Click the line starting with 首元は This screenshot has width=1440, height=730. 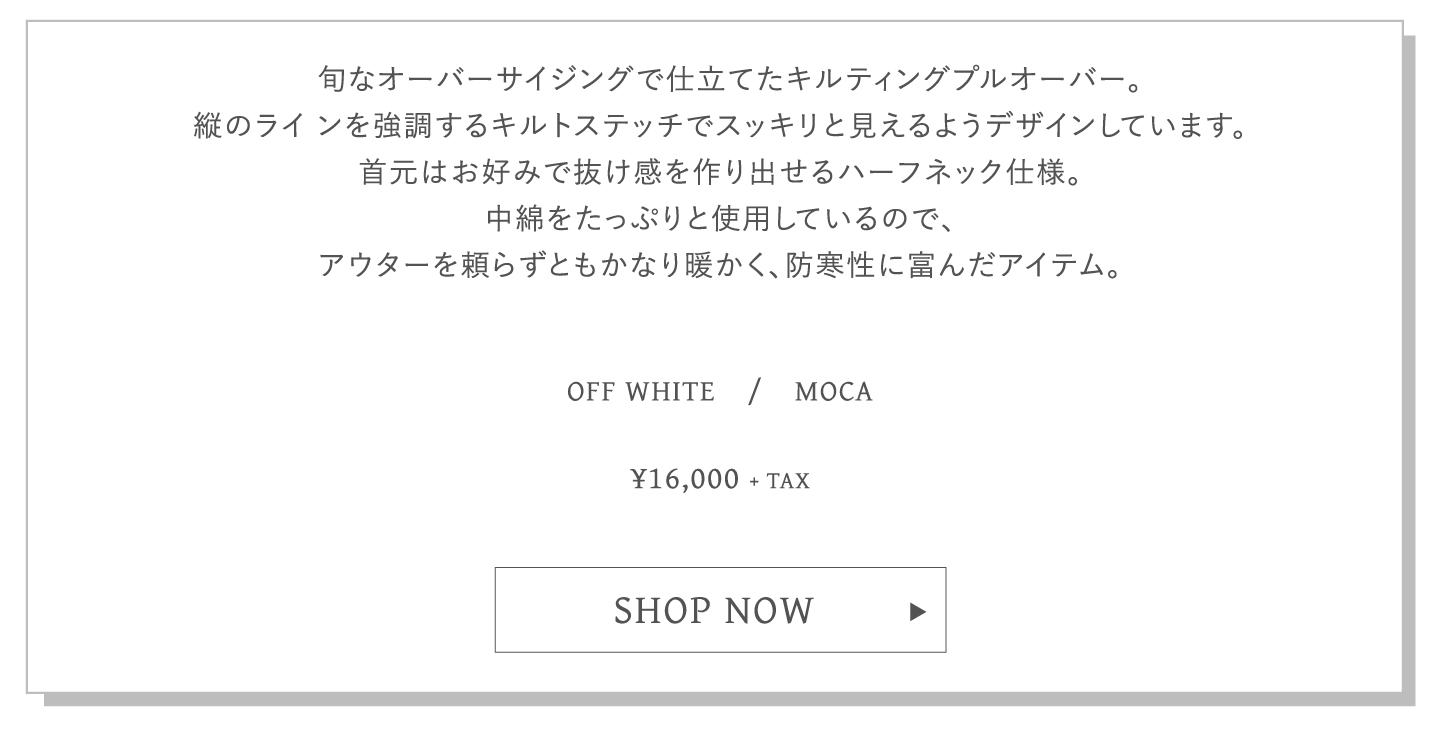[720, 173]
